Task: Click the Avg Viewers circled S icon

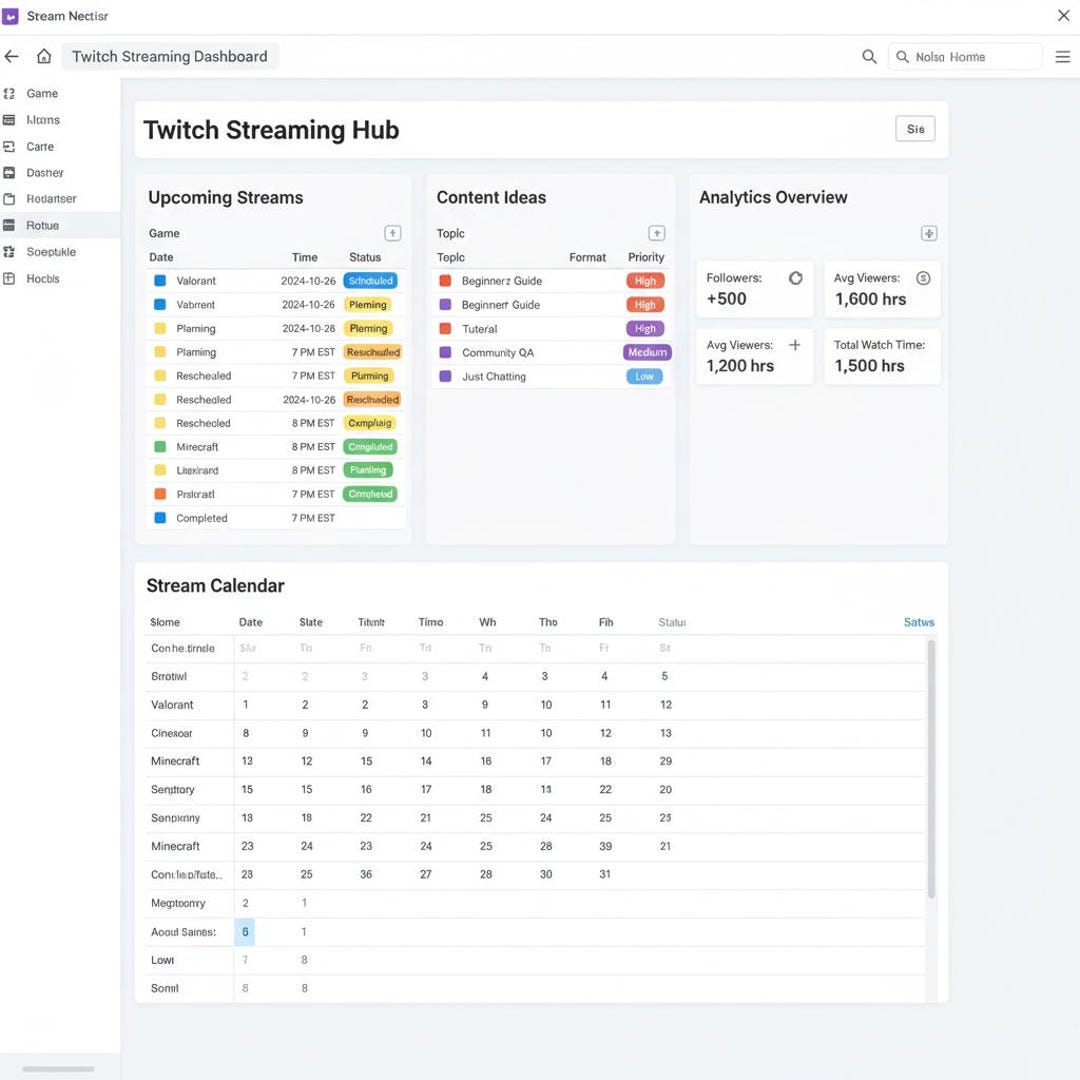Action: (x=923, y=278)
